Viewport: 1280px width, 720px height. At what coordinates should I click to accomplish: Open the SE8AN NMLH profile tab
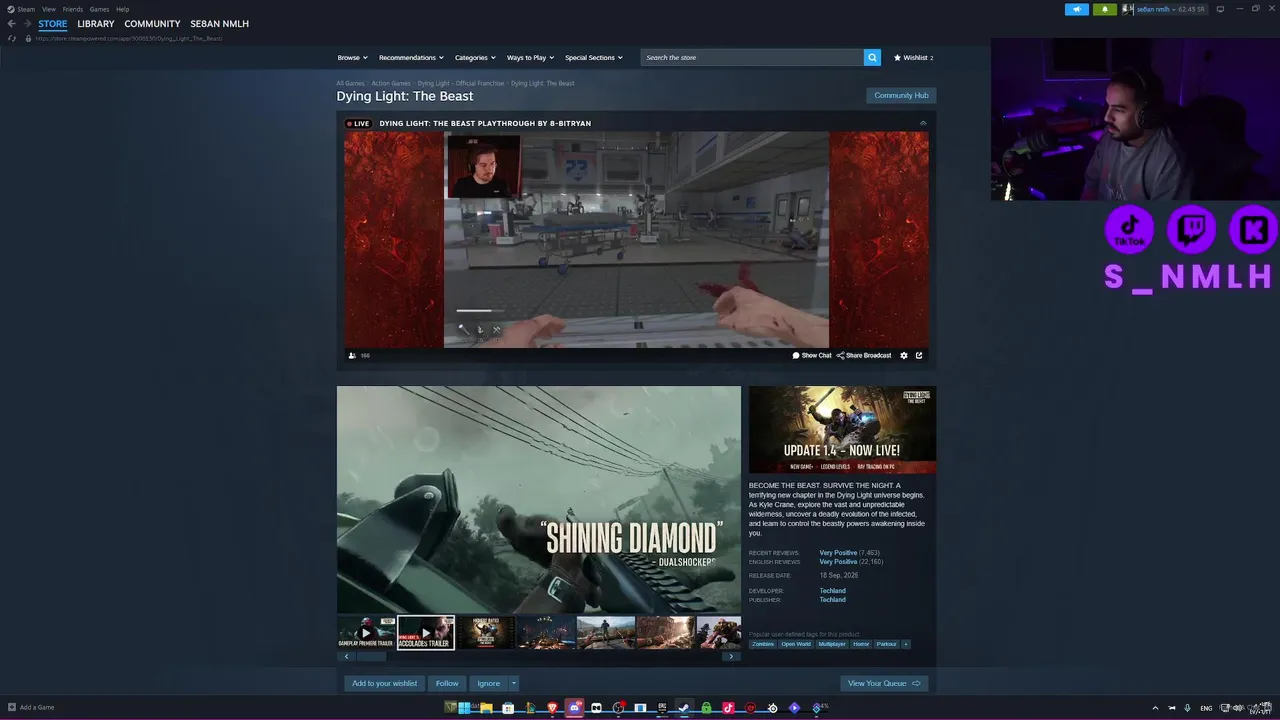tap(220, 24)
